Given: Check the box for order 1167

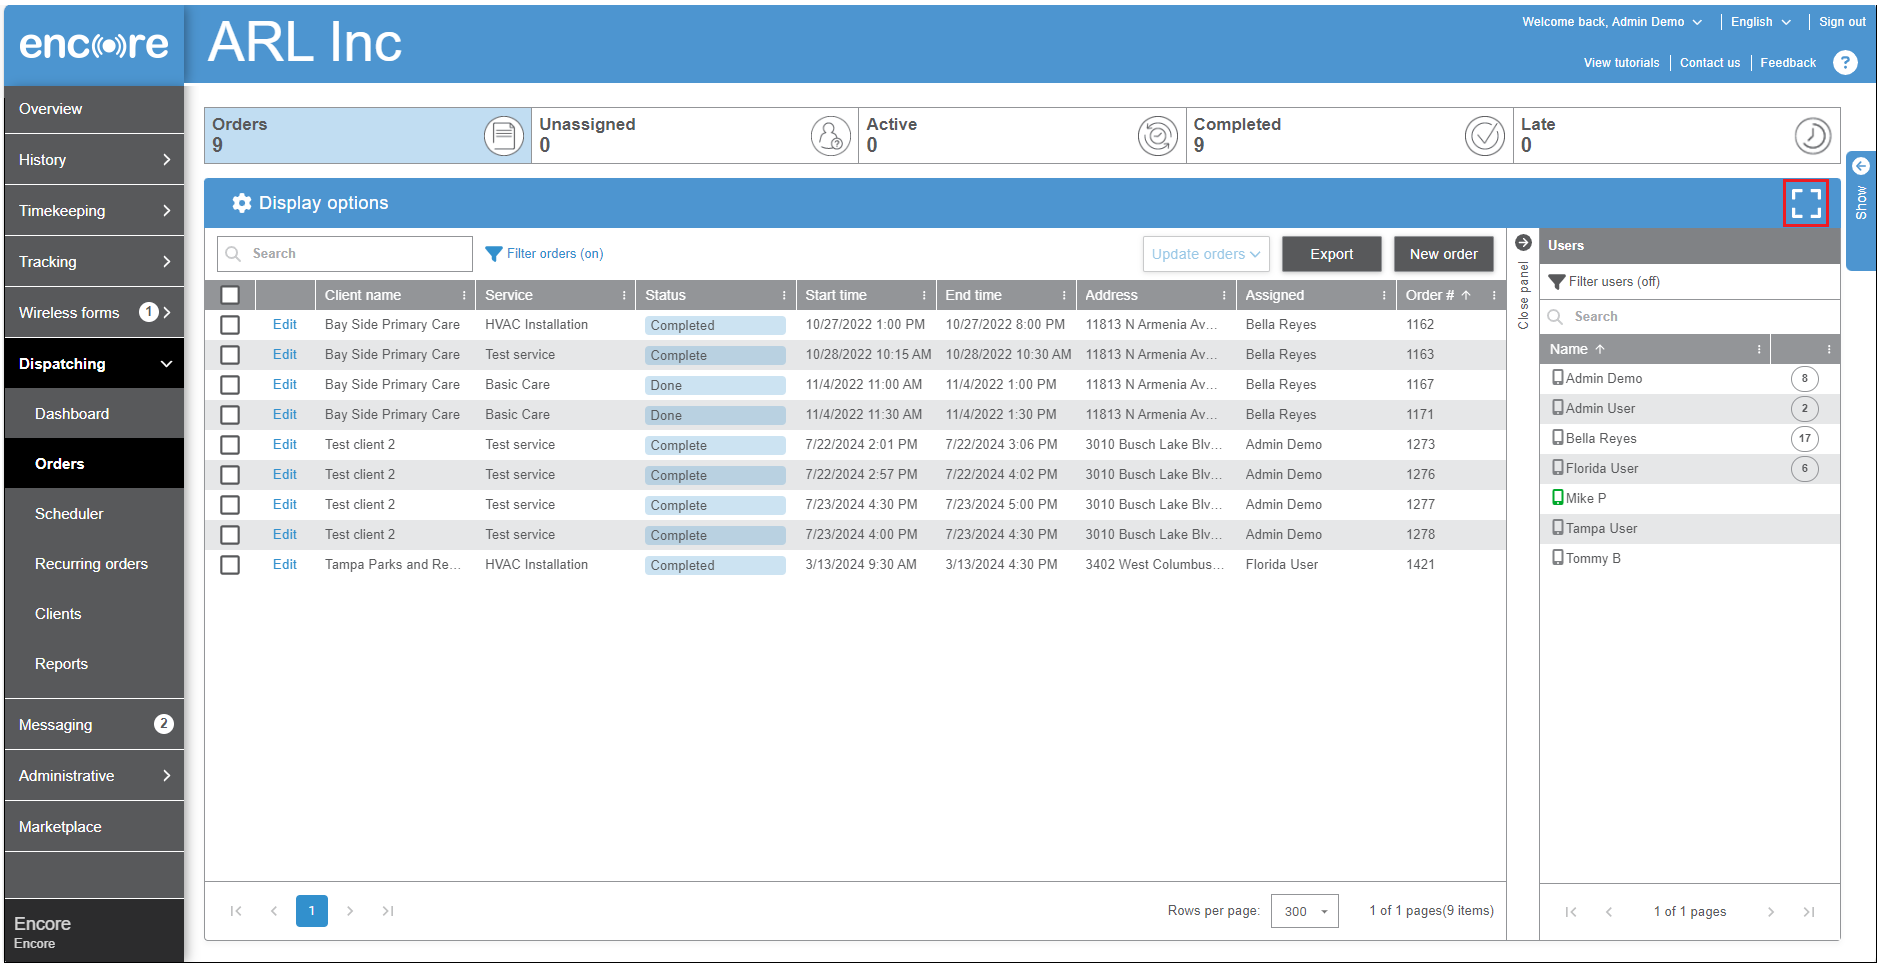Looking at the screenshot, I should click(x=230, y=385).
